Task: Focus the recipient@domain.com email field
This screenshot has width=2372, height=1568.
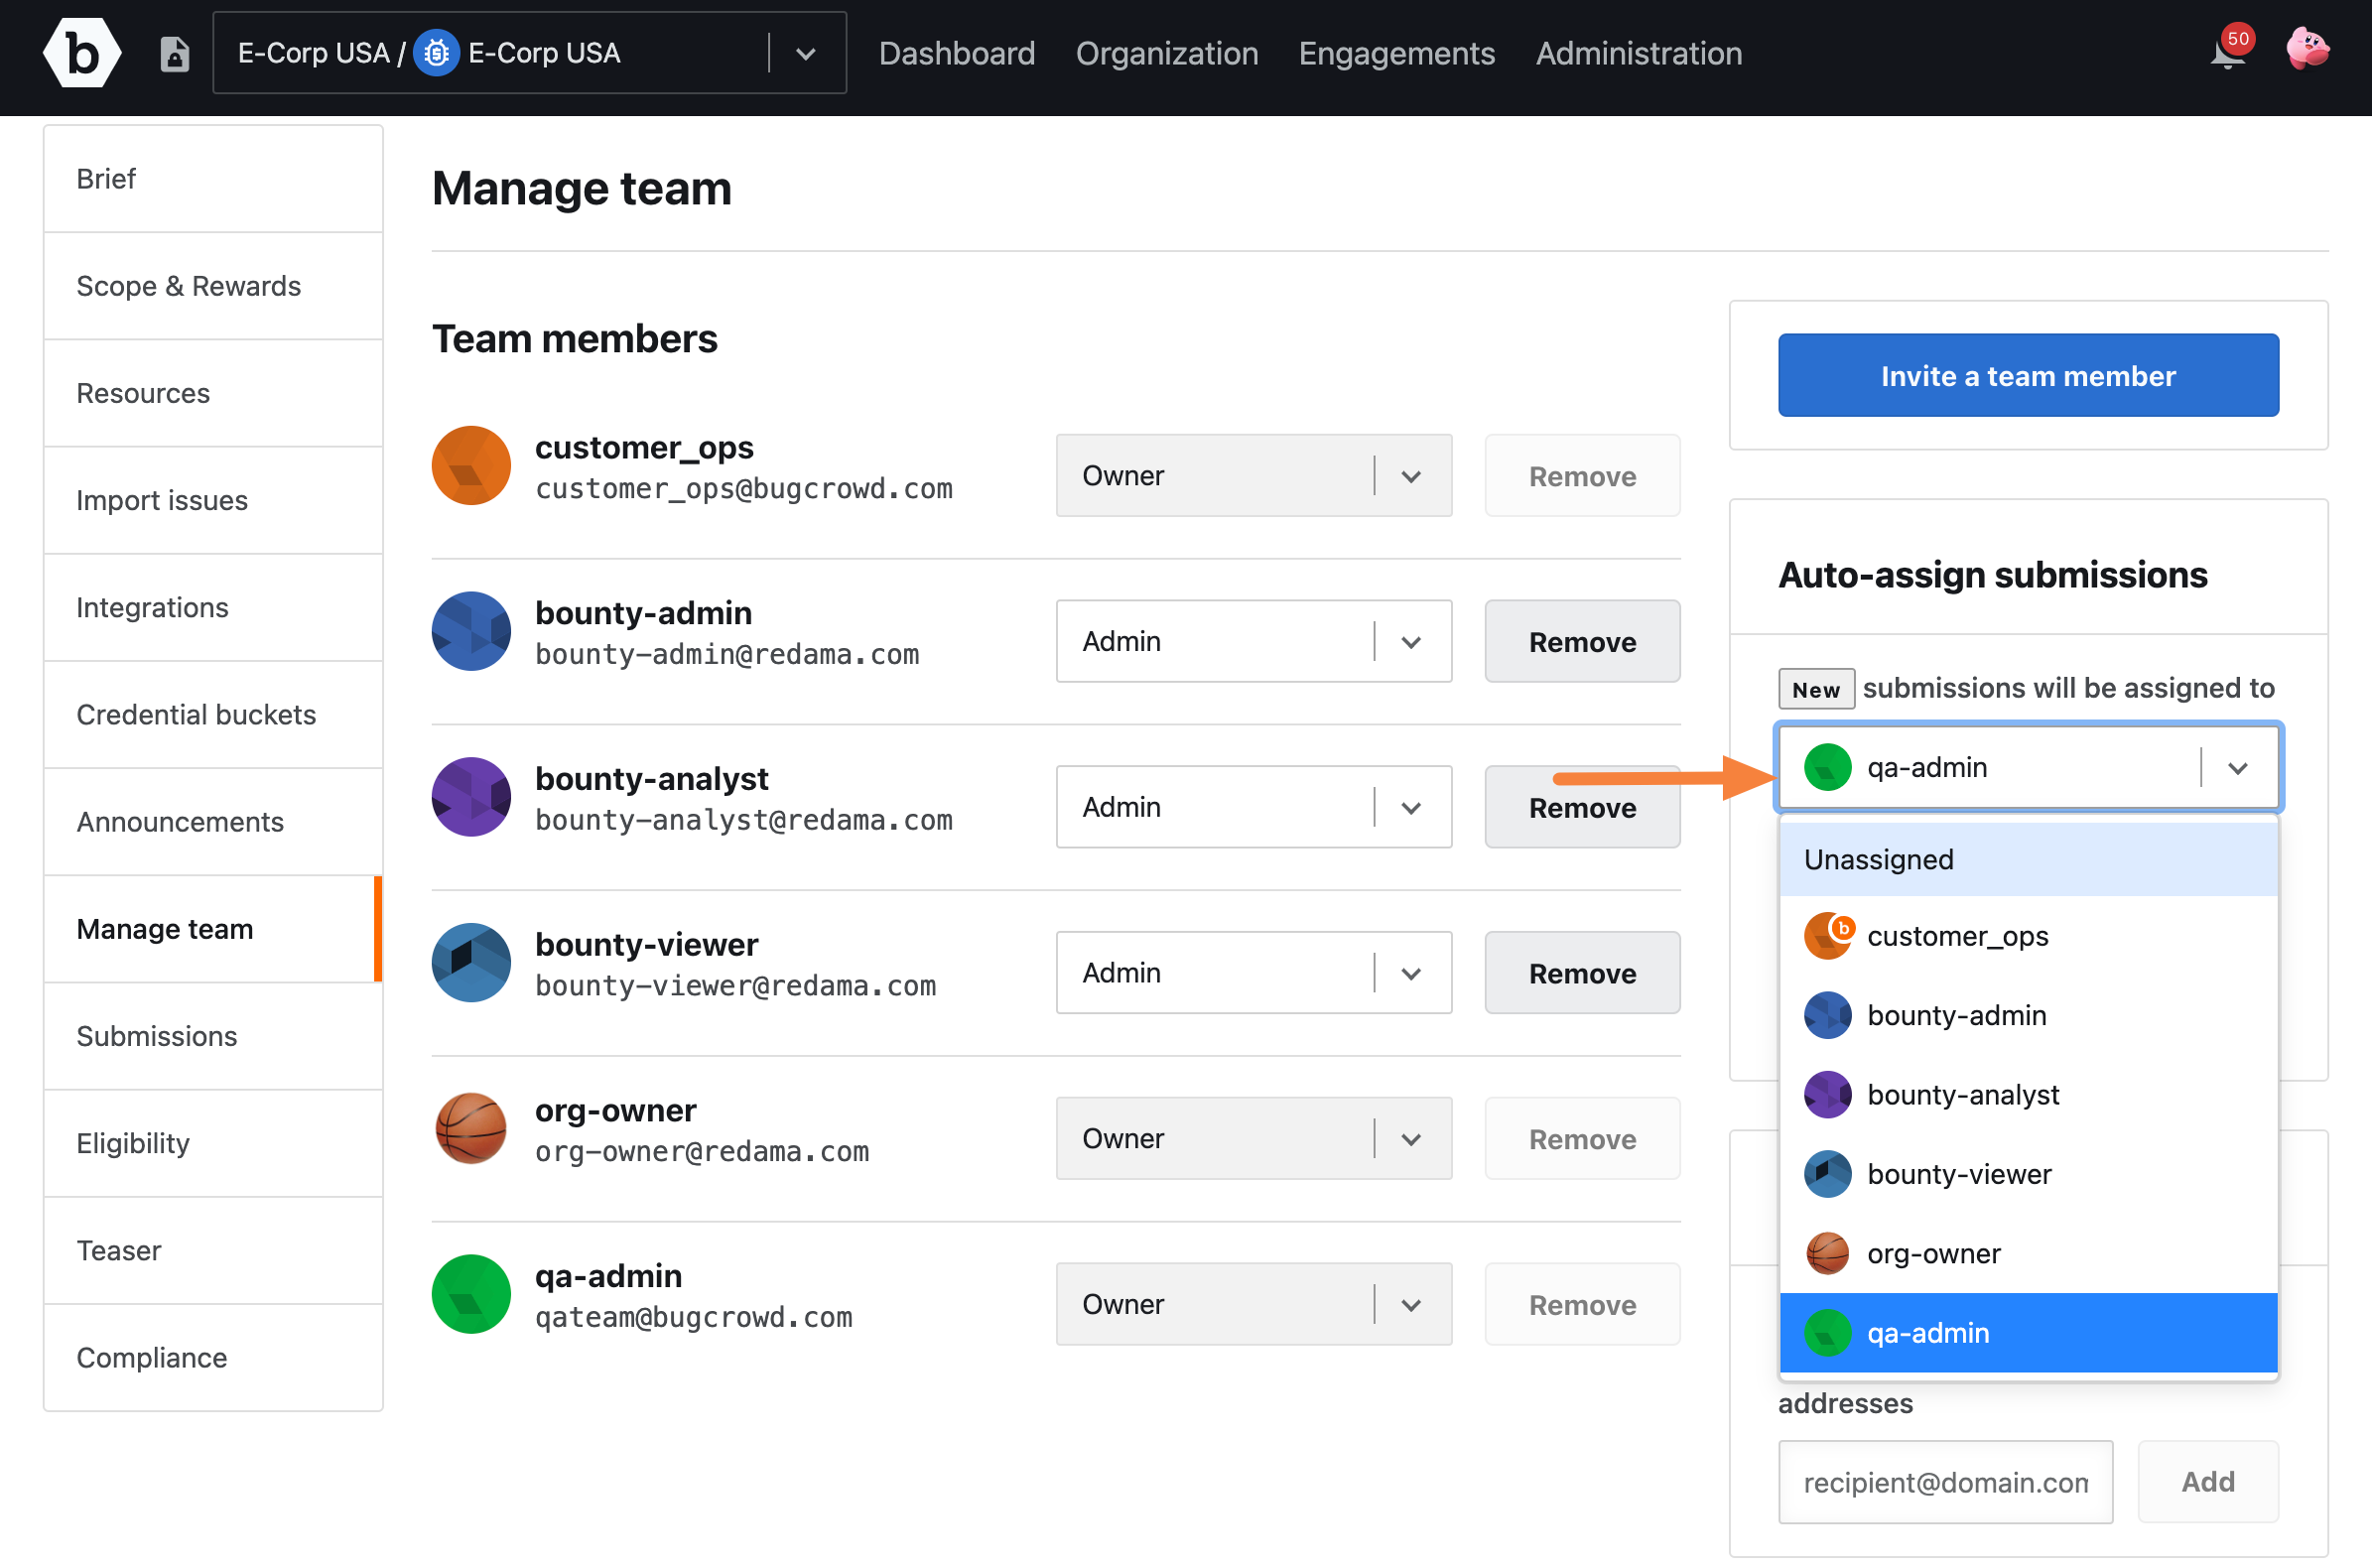Action: [1945, 1482]
